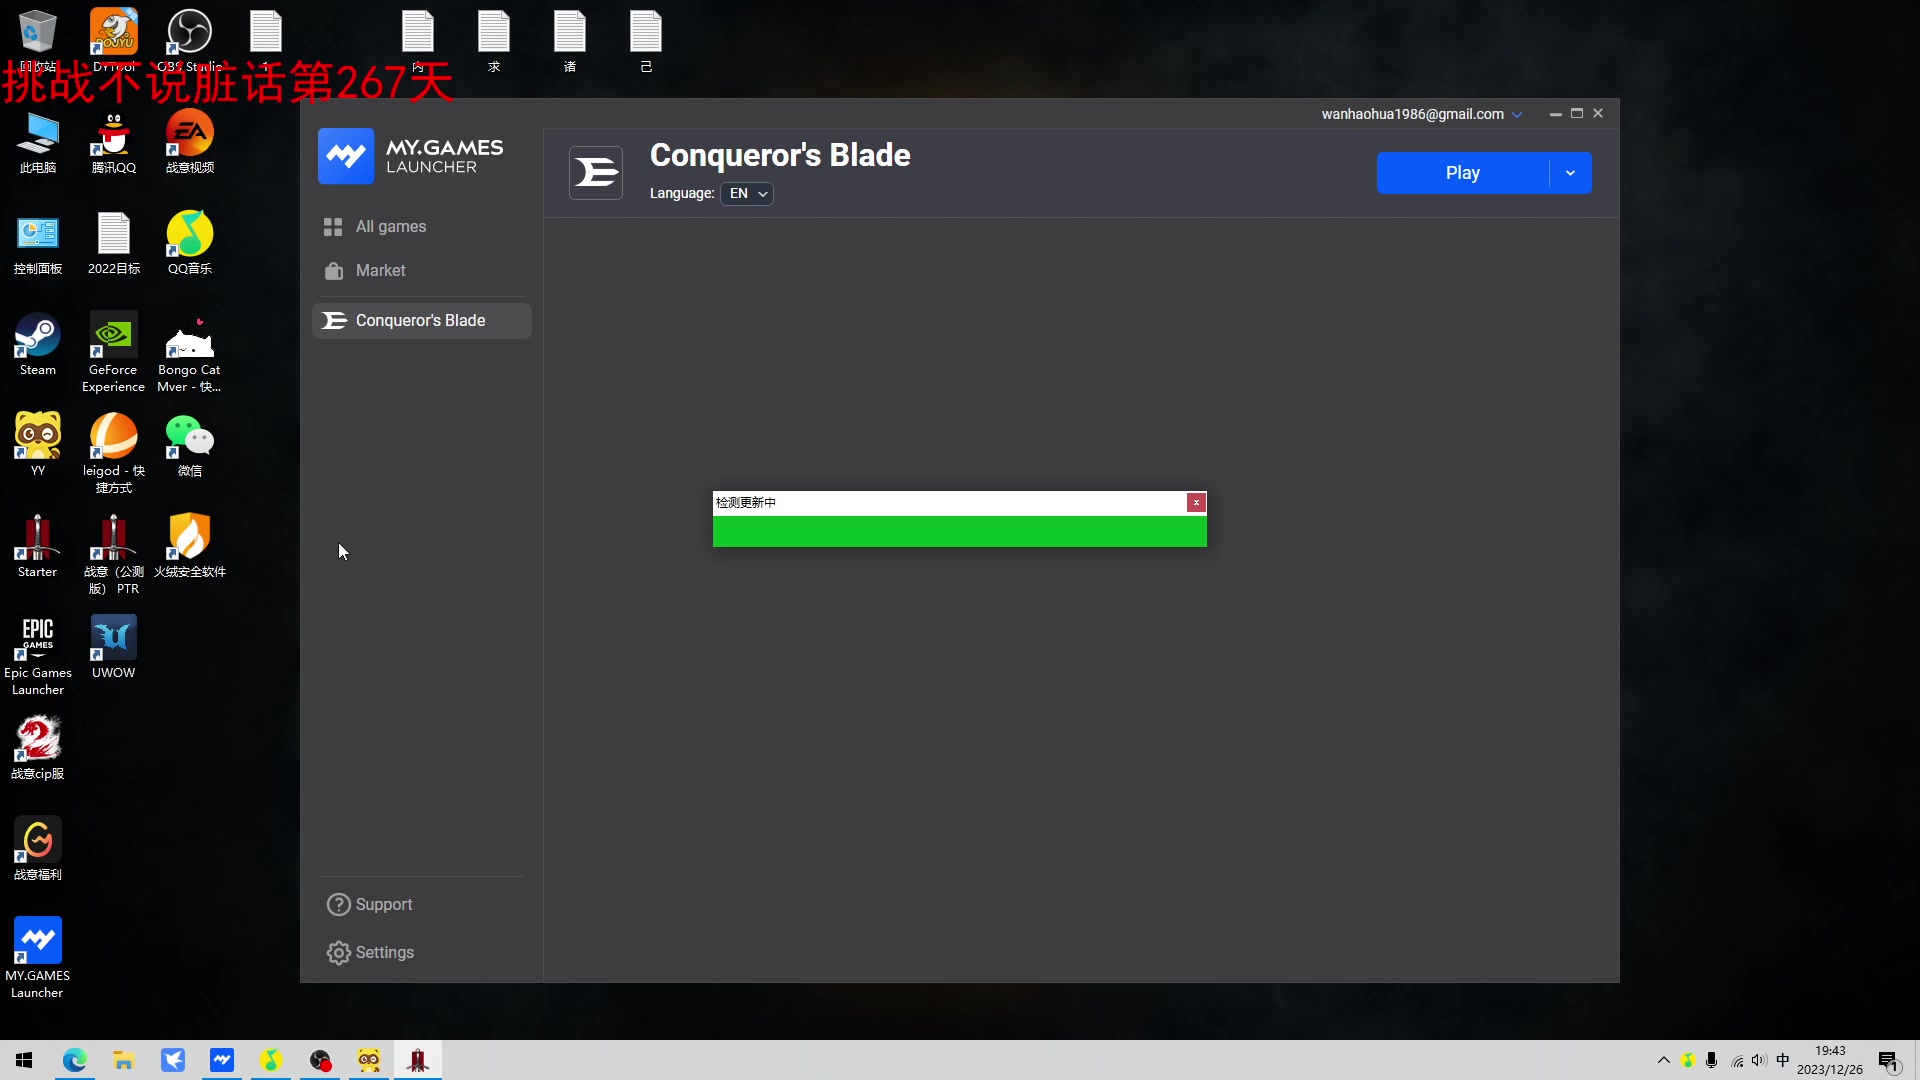The image size is (1920, 1080).
Task: Close the update checking dialog
Action: click(x=1196, y=503)
